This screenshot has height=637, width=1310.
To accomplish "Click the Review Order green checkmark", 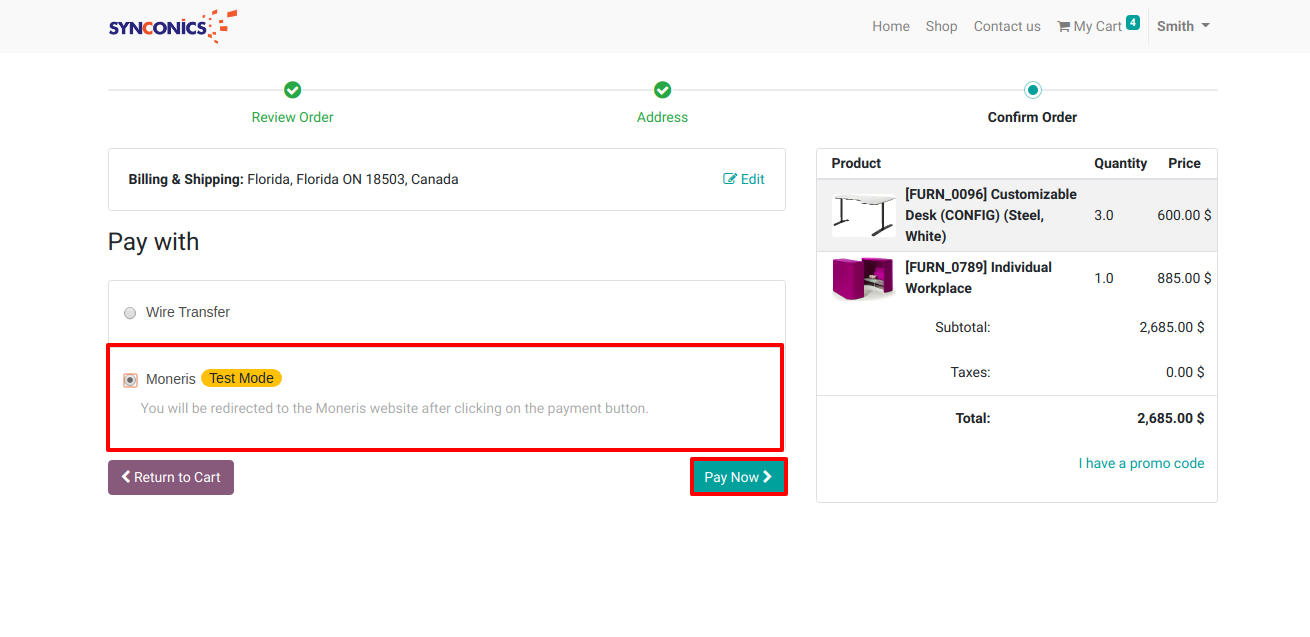I will pos(292,90).
